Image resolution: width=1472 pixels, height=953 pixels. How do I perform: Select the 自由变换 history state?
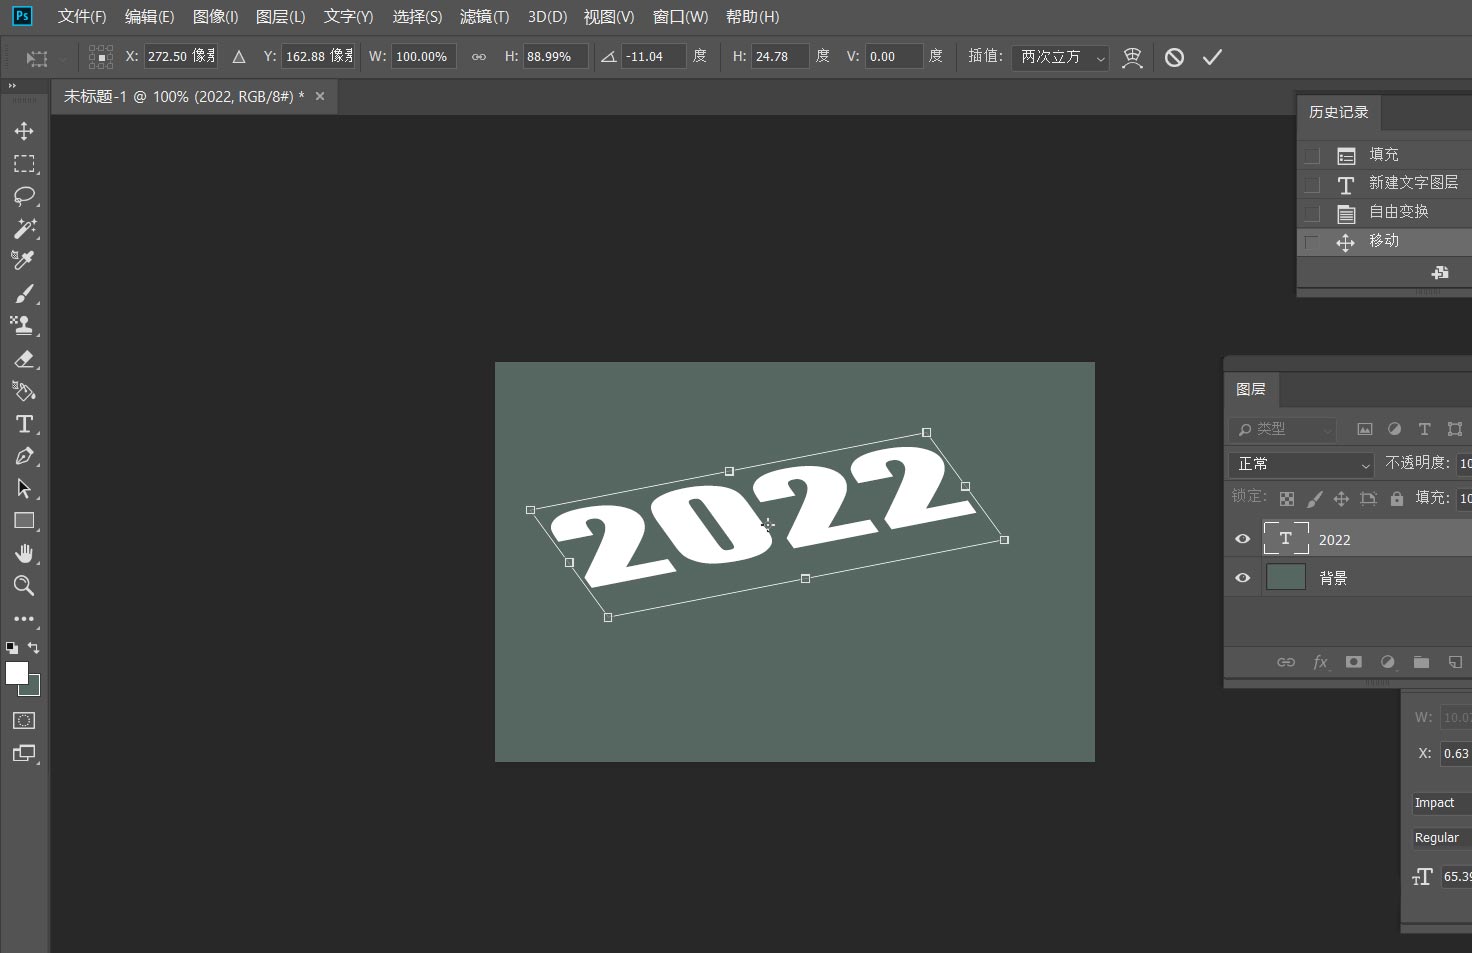click(1384, 212)
